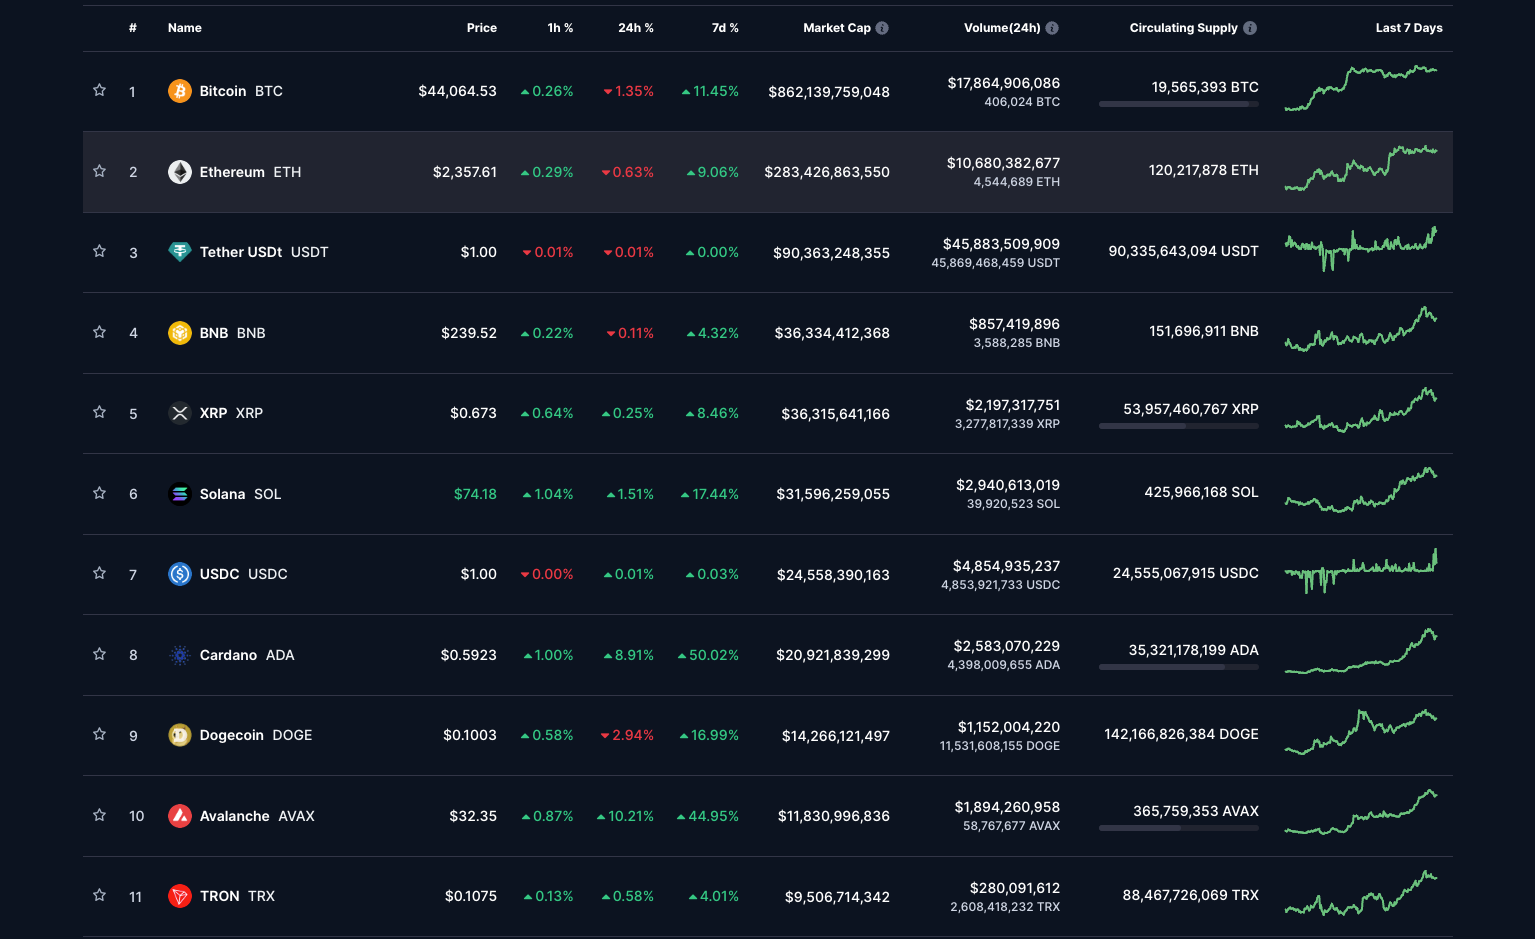
Task: Click the BNB logo icon
Action: point(180,332)
